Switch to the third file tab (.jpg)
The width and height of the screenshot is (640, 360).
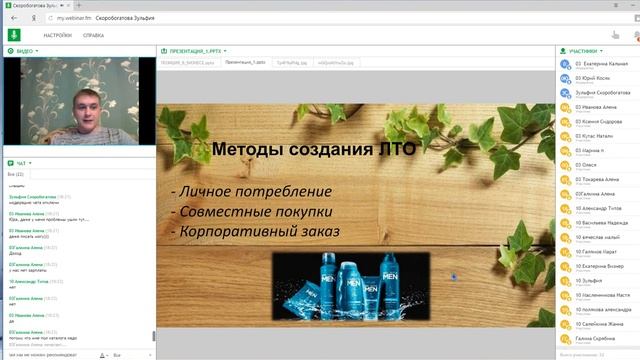point(292,63)
